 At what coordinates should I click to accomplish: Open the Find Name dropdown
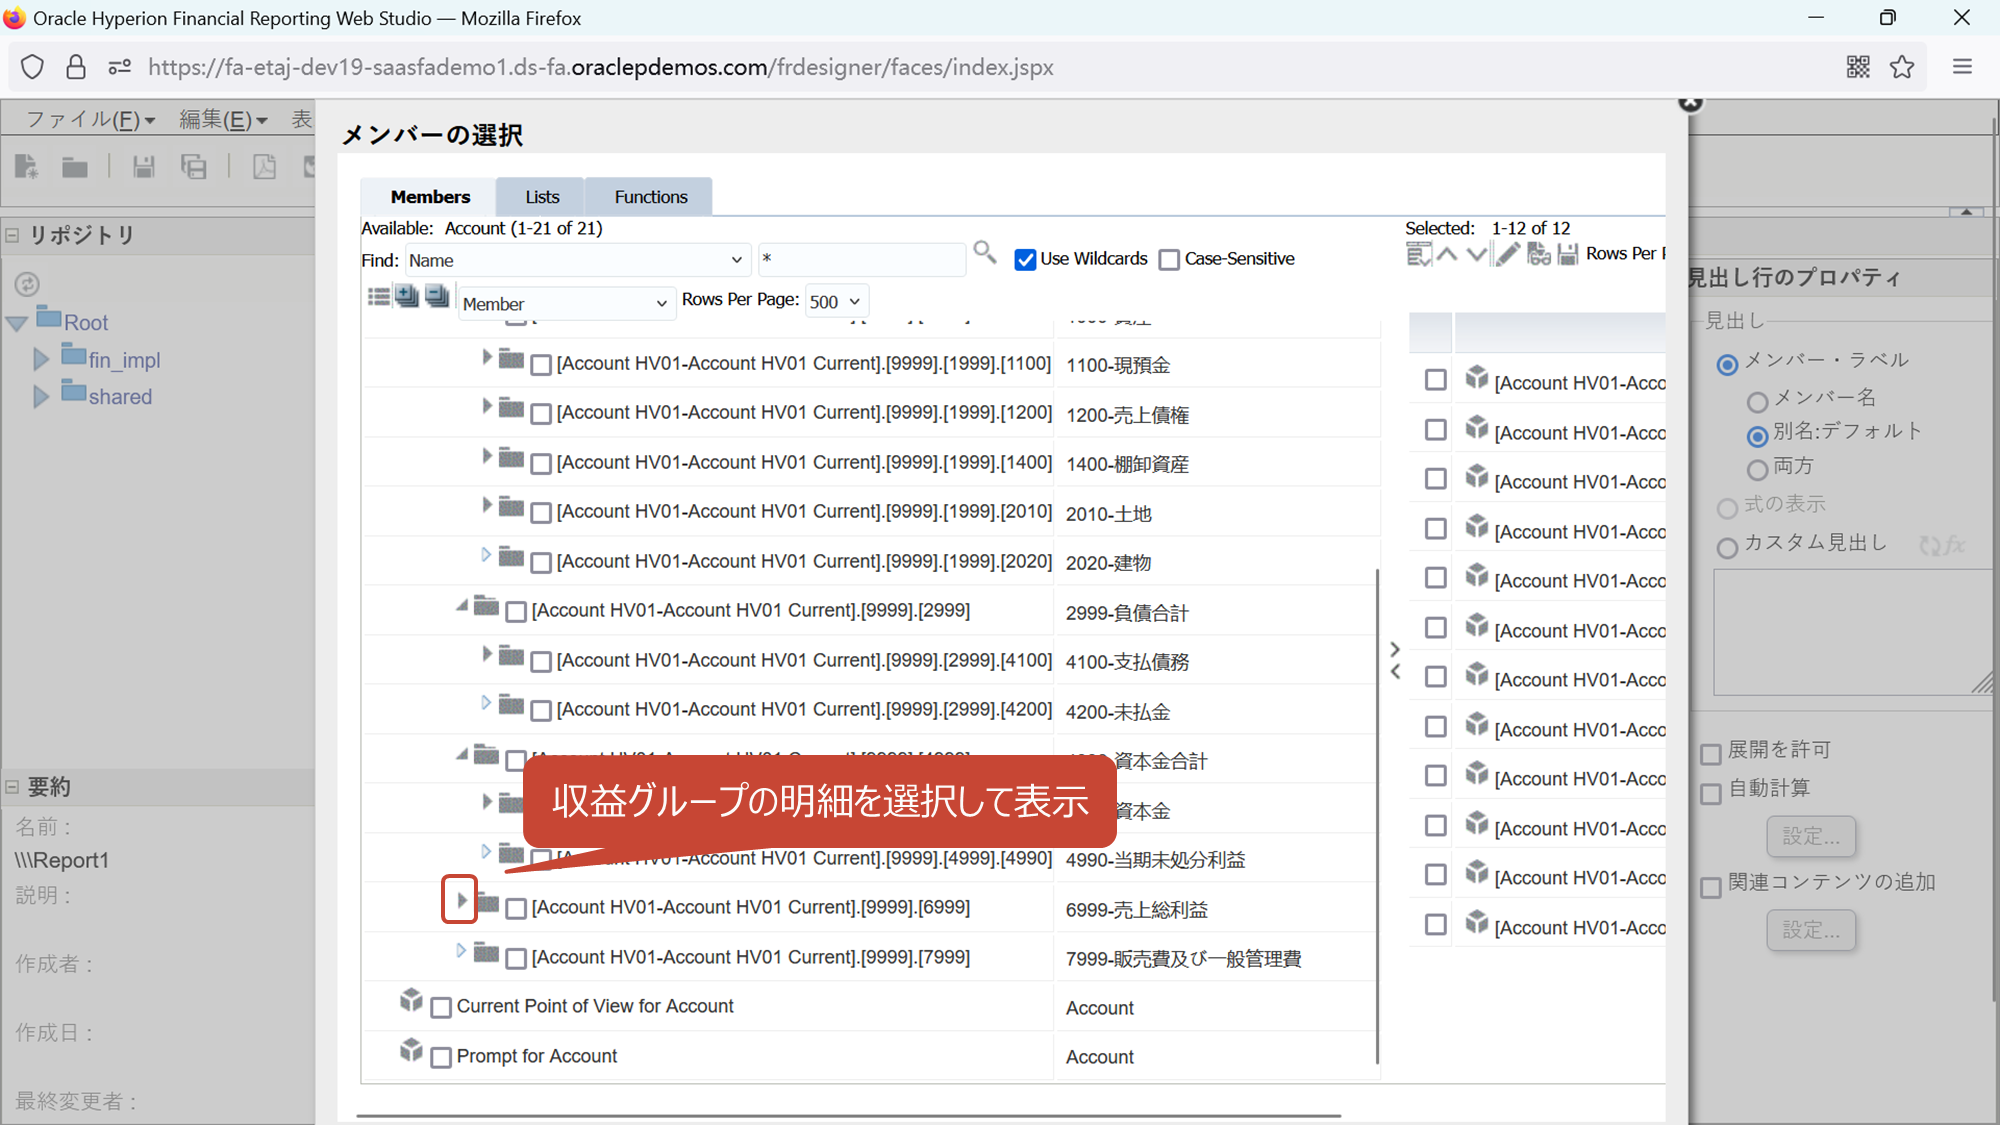tap(577, 260)
